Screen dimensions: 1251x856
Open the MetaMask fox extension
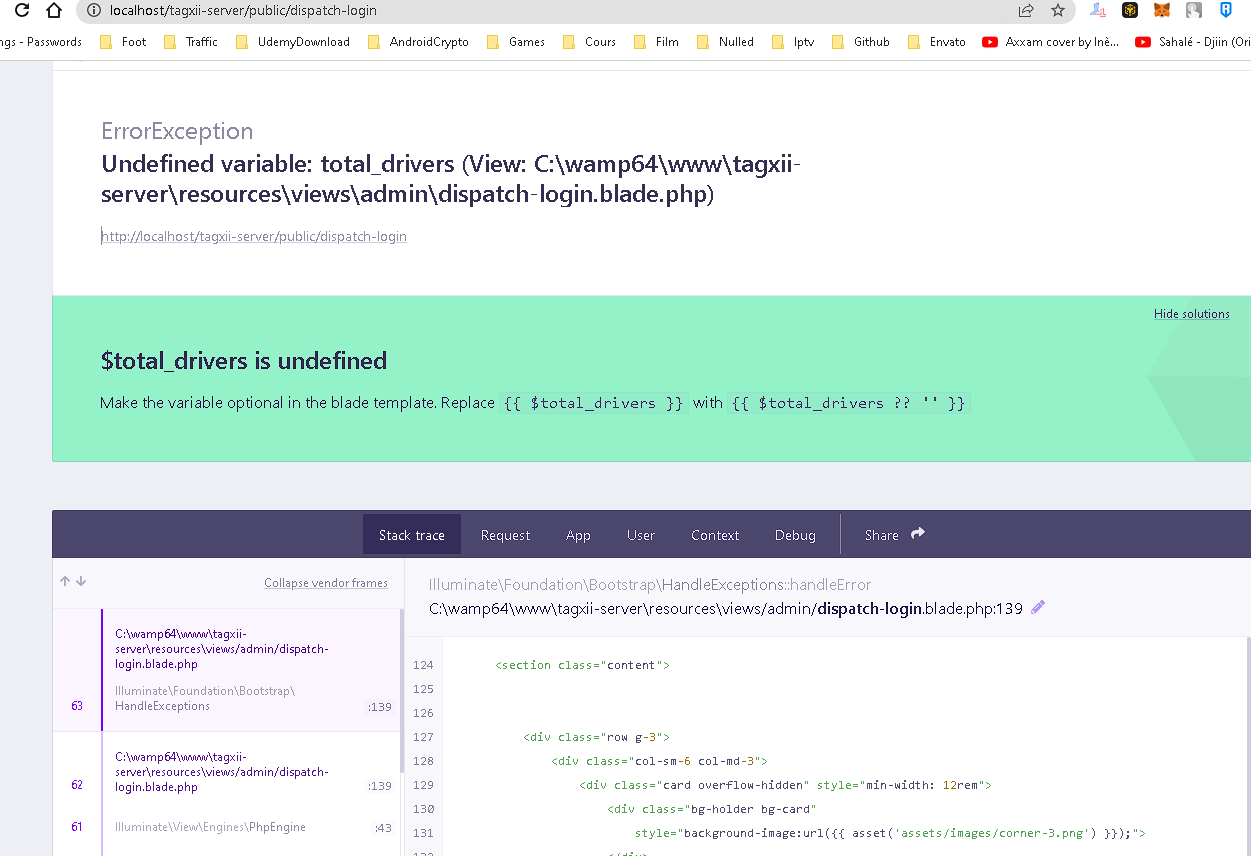point(1162,11)
